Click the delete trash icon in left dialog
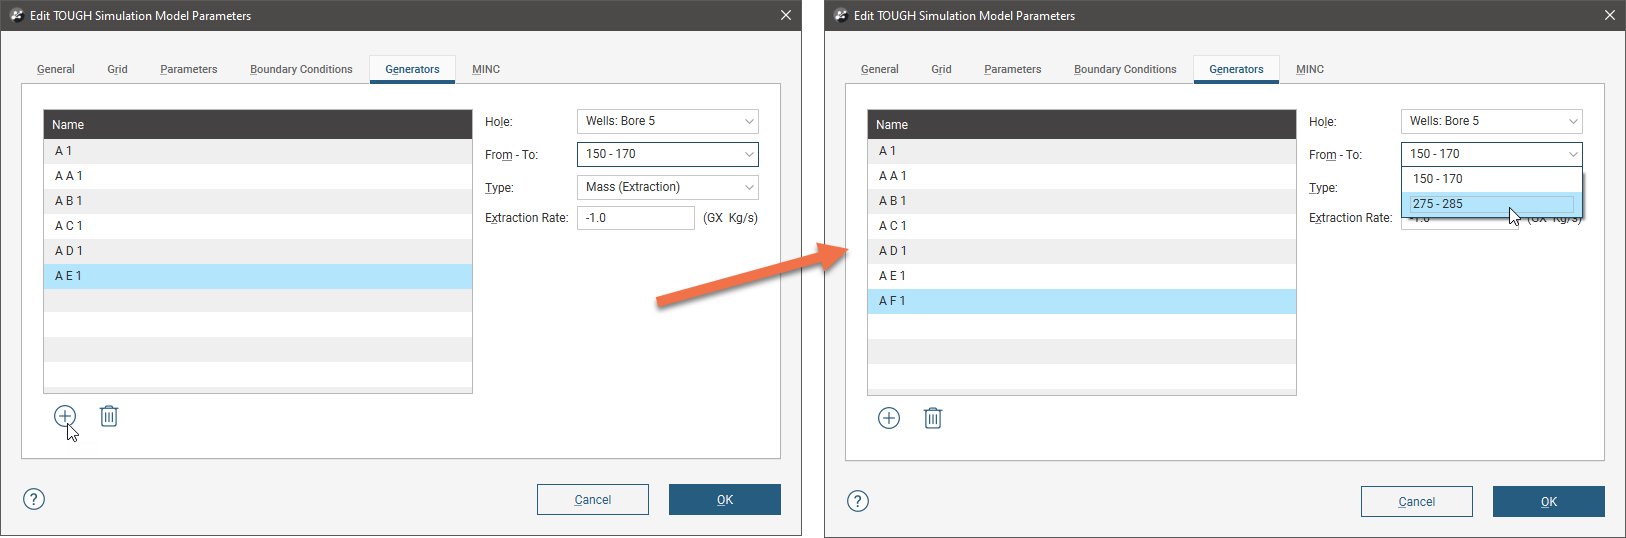 click(x=109, y=416)
